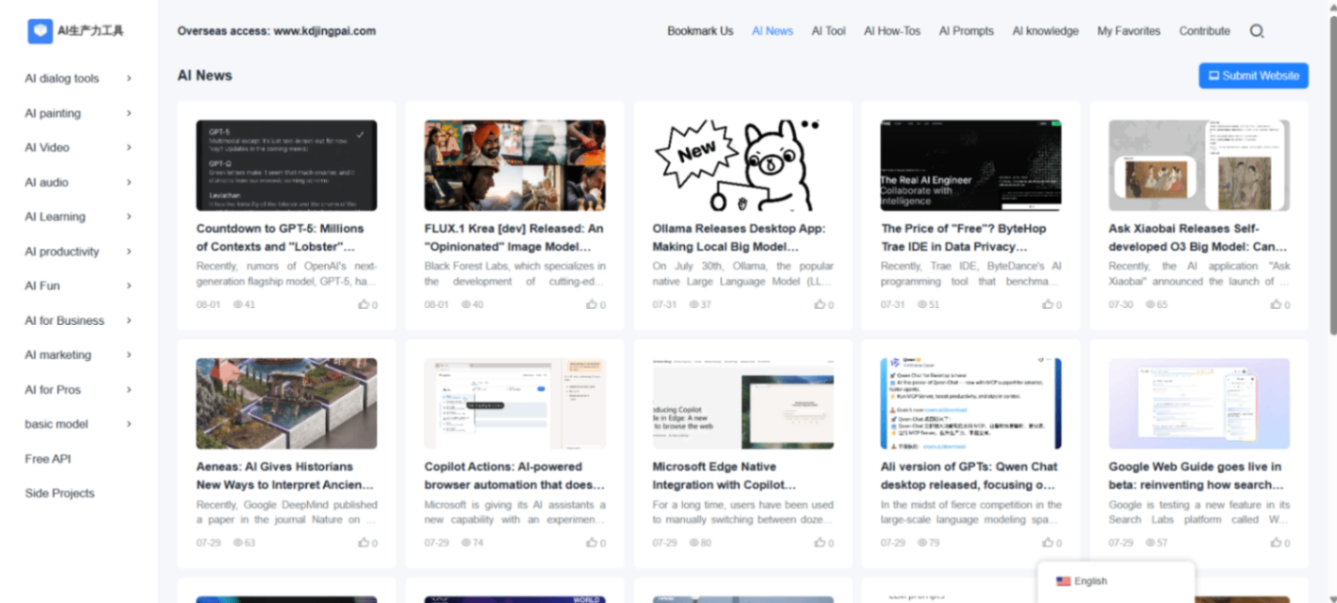Select AI News navigation tab
The width and height of the screenshot is (1337, 603).
click(x=772, y=31)
